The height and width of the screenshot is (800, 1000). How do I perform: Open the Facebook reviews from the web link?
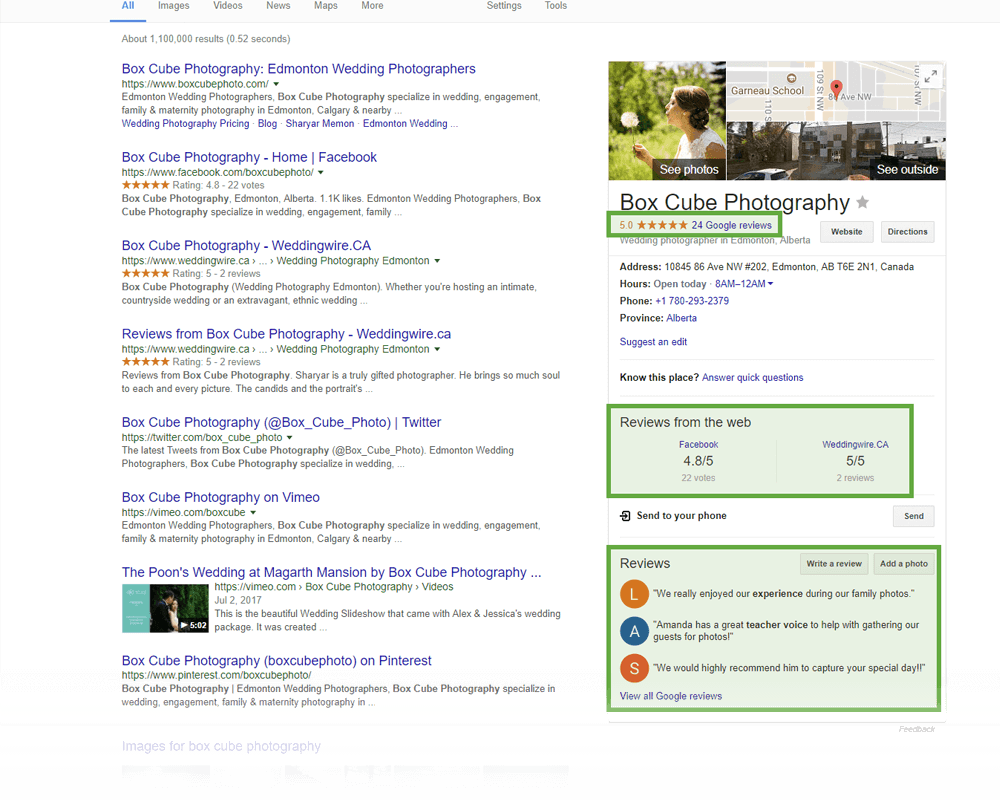(698, 445)
